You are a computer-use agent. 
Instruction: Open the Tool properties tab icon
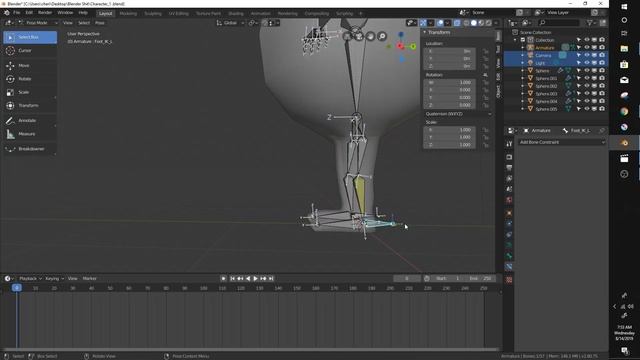coord(509,144)
